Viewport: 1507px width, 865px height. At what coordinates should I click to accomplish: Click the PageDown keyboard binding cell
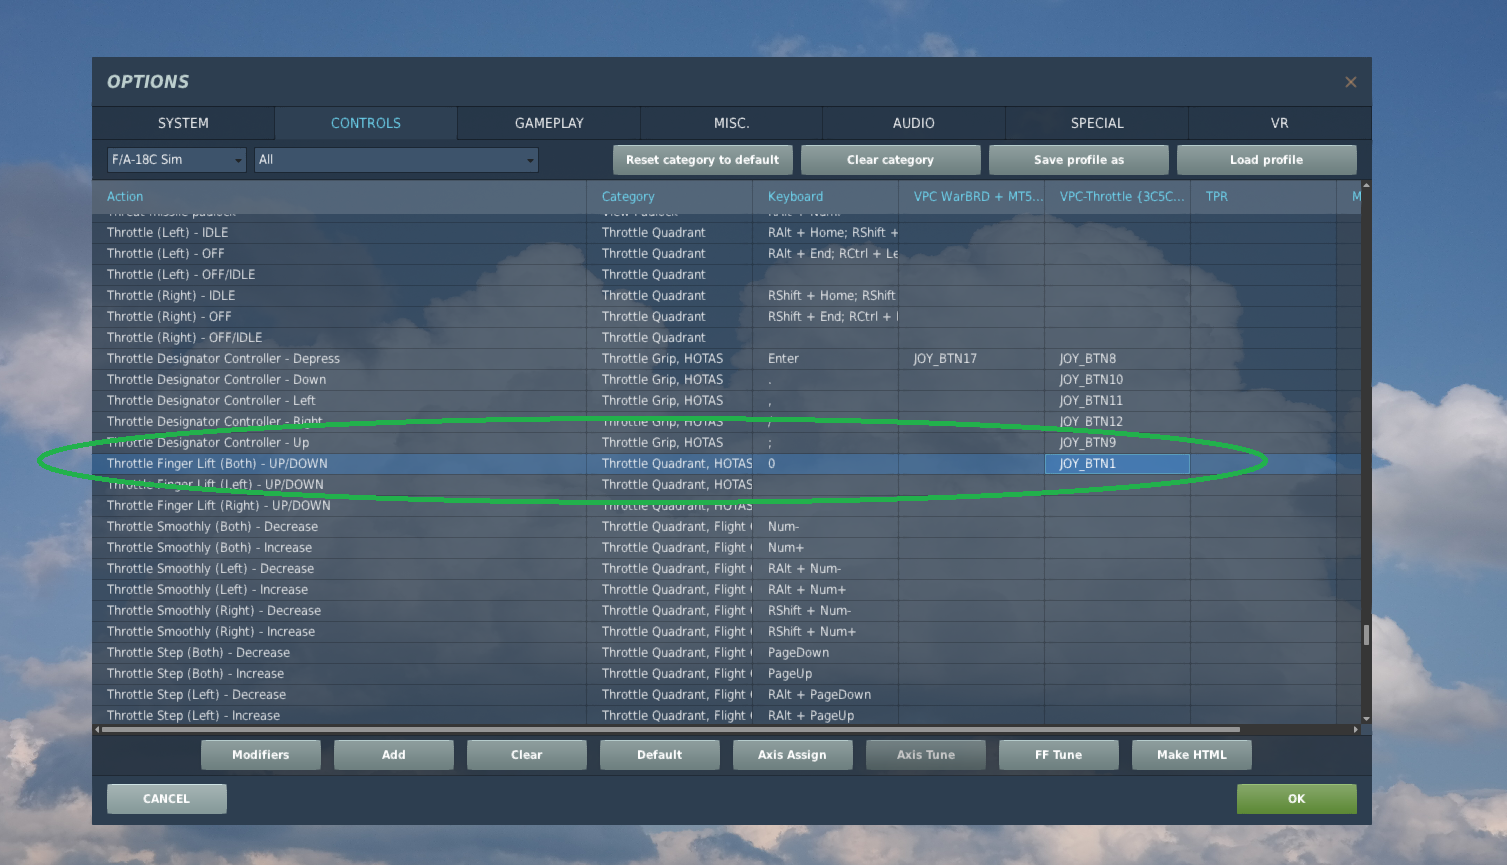click(825, 653)
